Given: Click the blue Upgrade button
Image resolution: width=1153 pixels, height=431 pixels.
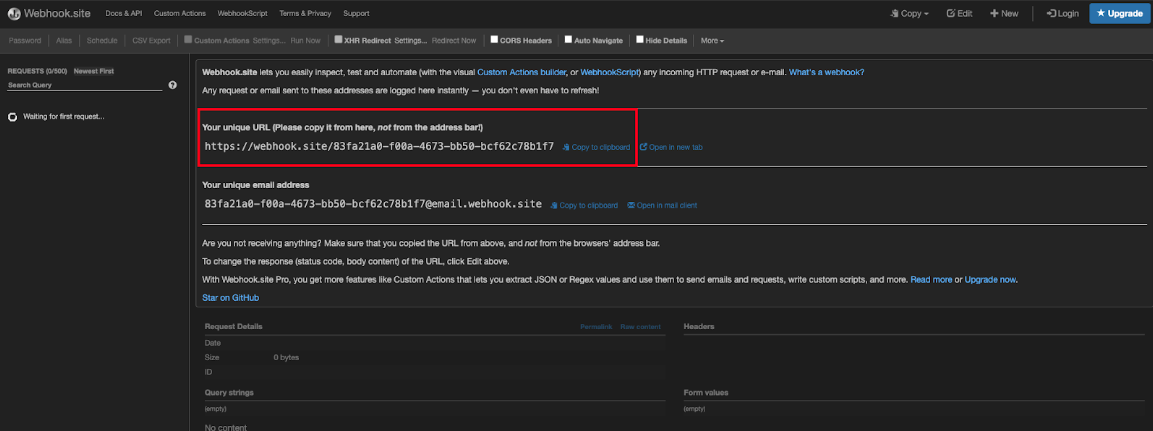Looking at the screenshot, I should click(x=1120, y=13).
